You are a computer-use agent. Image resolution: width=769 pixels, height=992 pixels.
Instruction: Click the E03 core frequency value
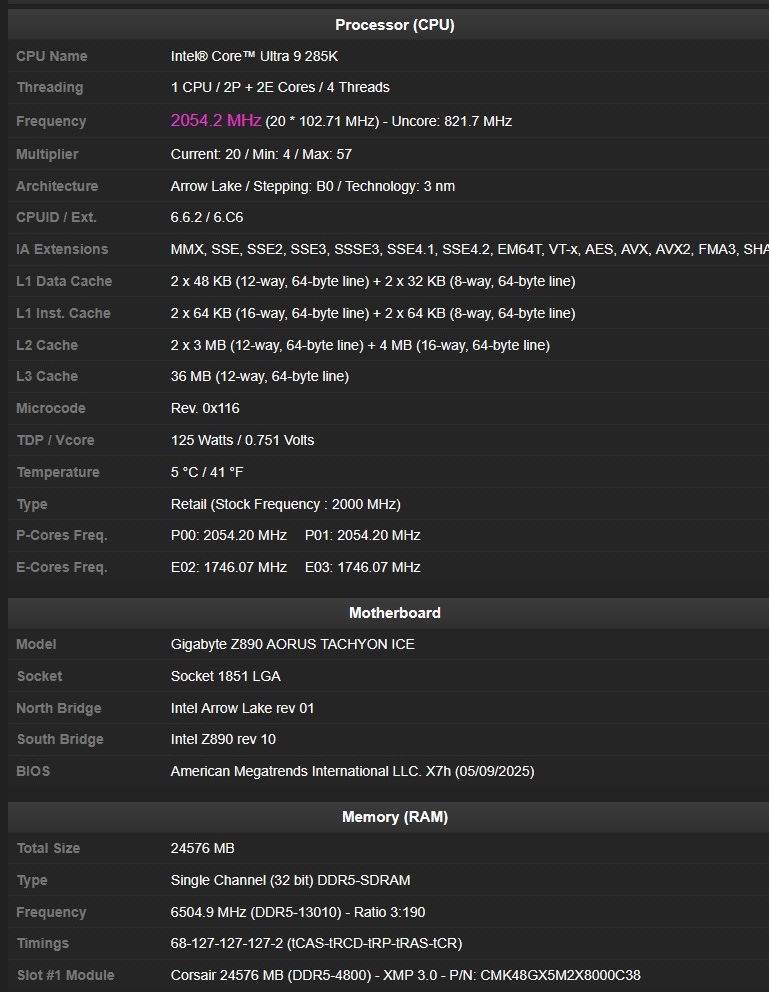click(x=362, y=568)
